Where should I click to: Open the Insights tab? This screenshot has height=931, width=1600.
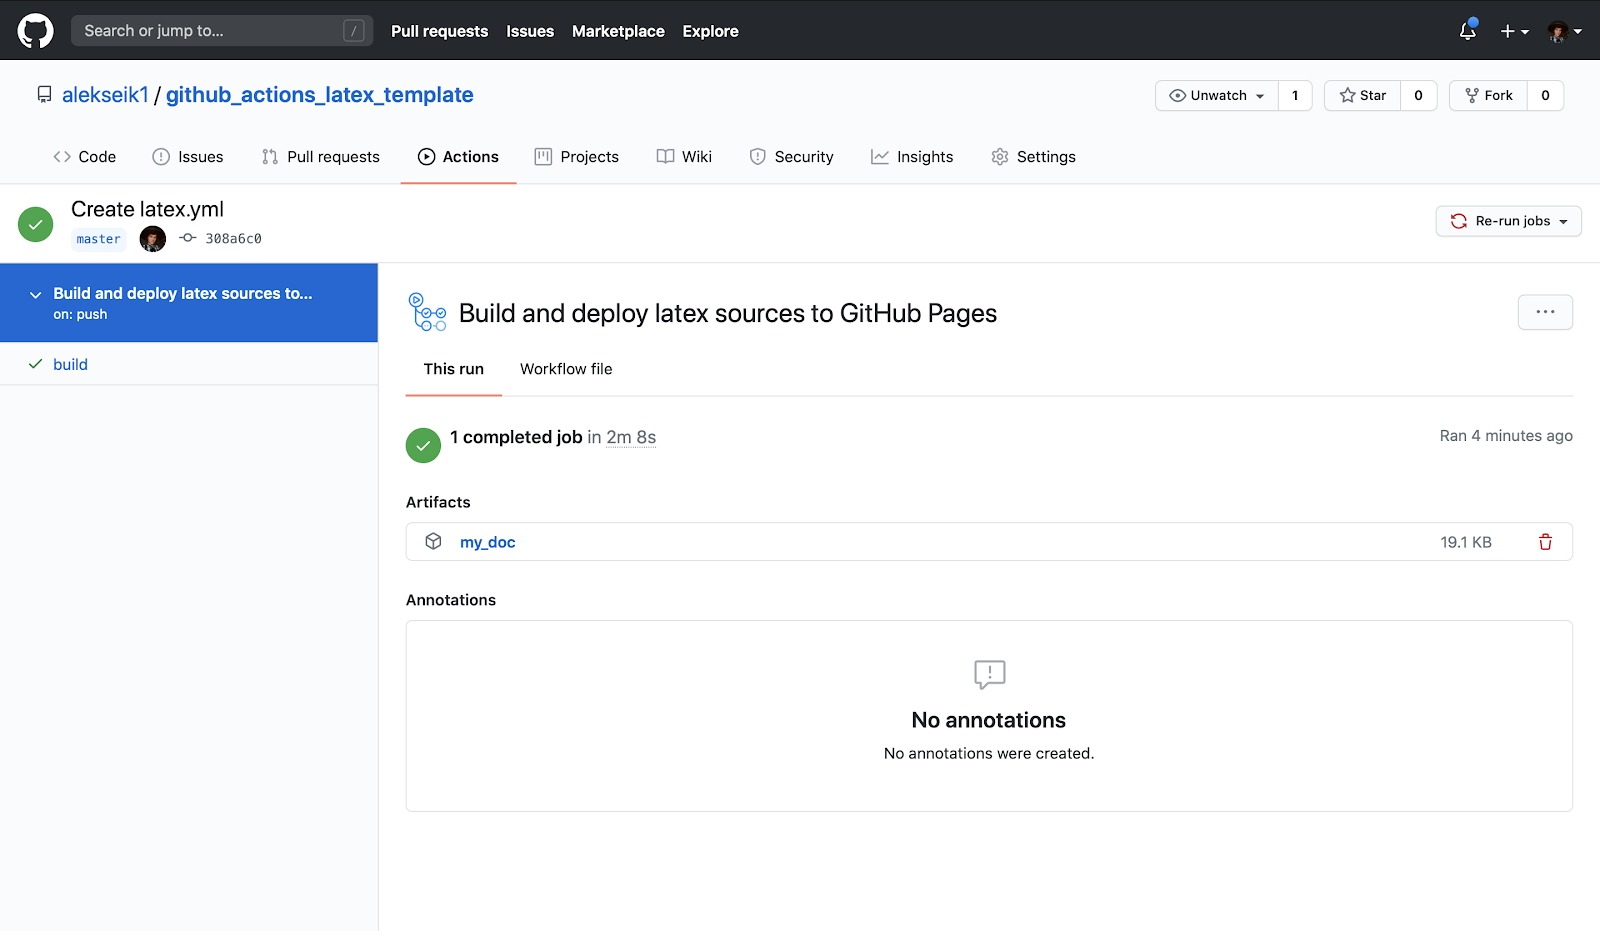click(912, 157)
